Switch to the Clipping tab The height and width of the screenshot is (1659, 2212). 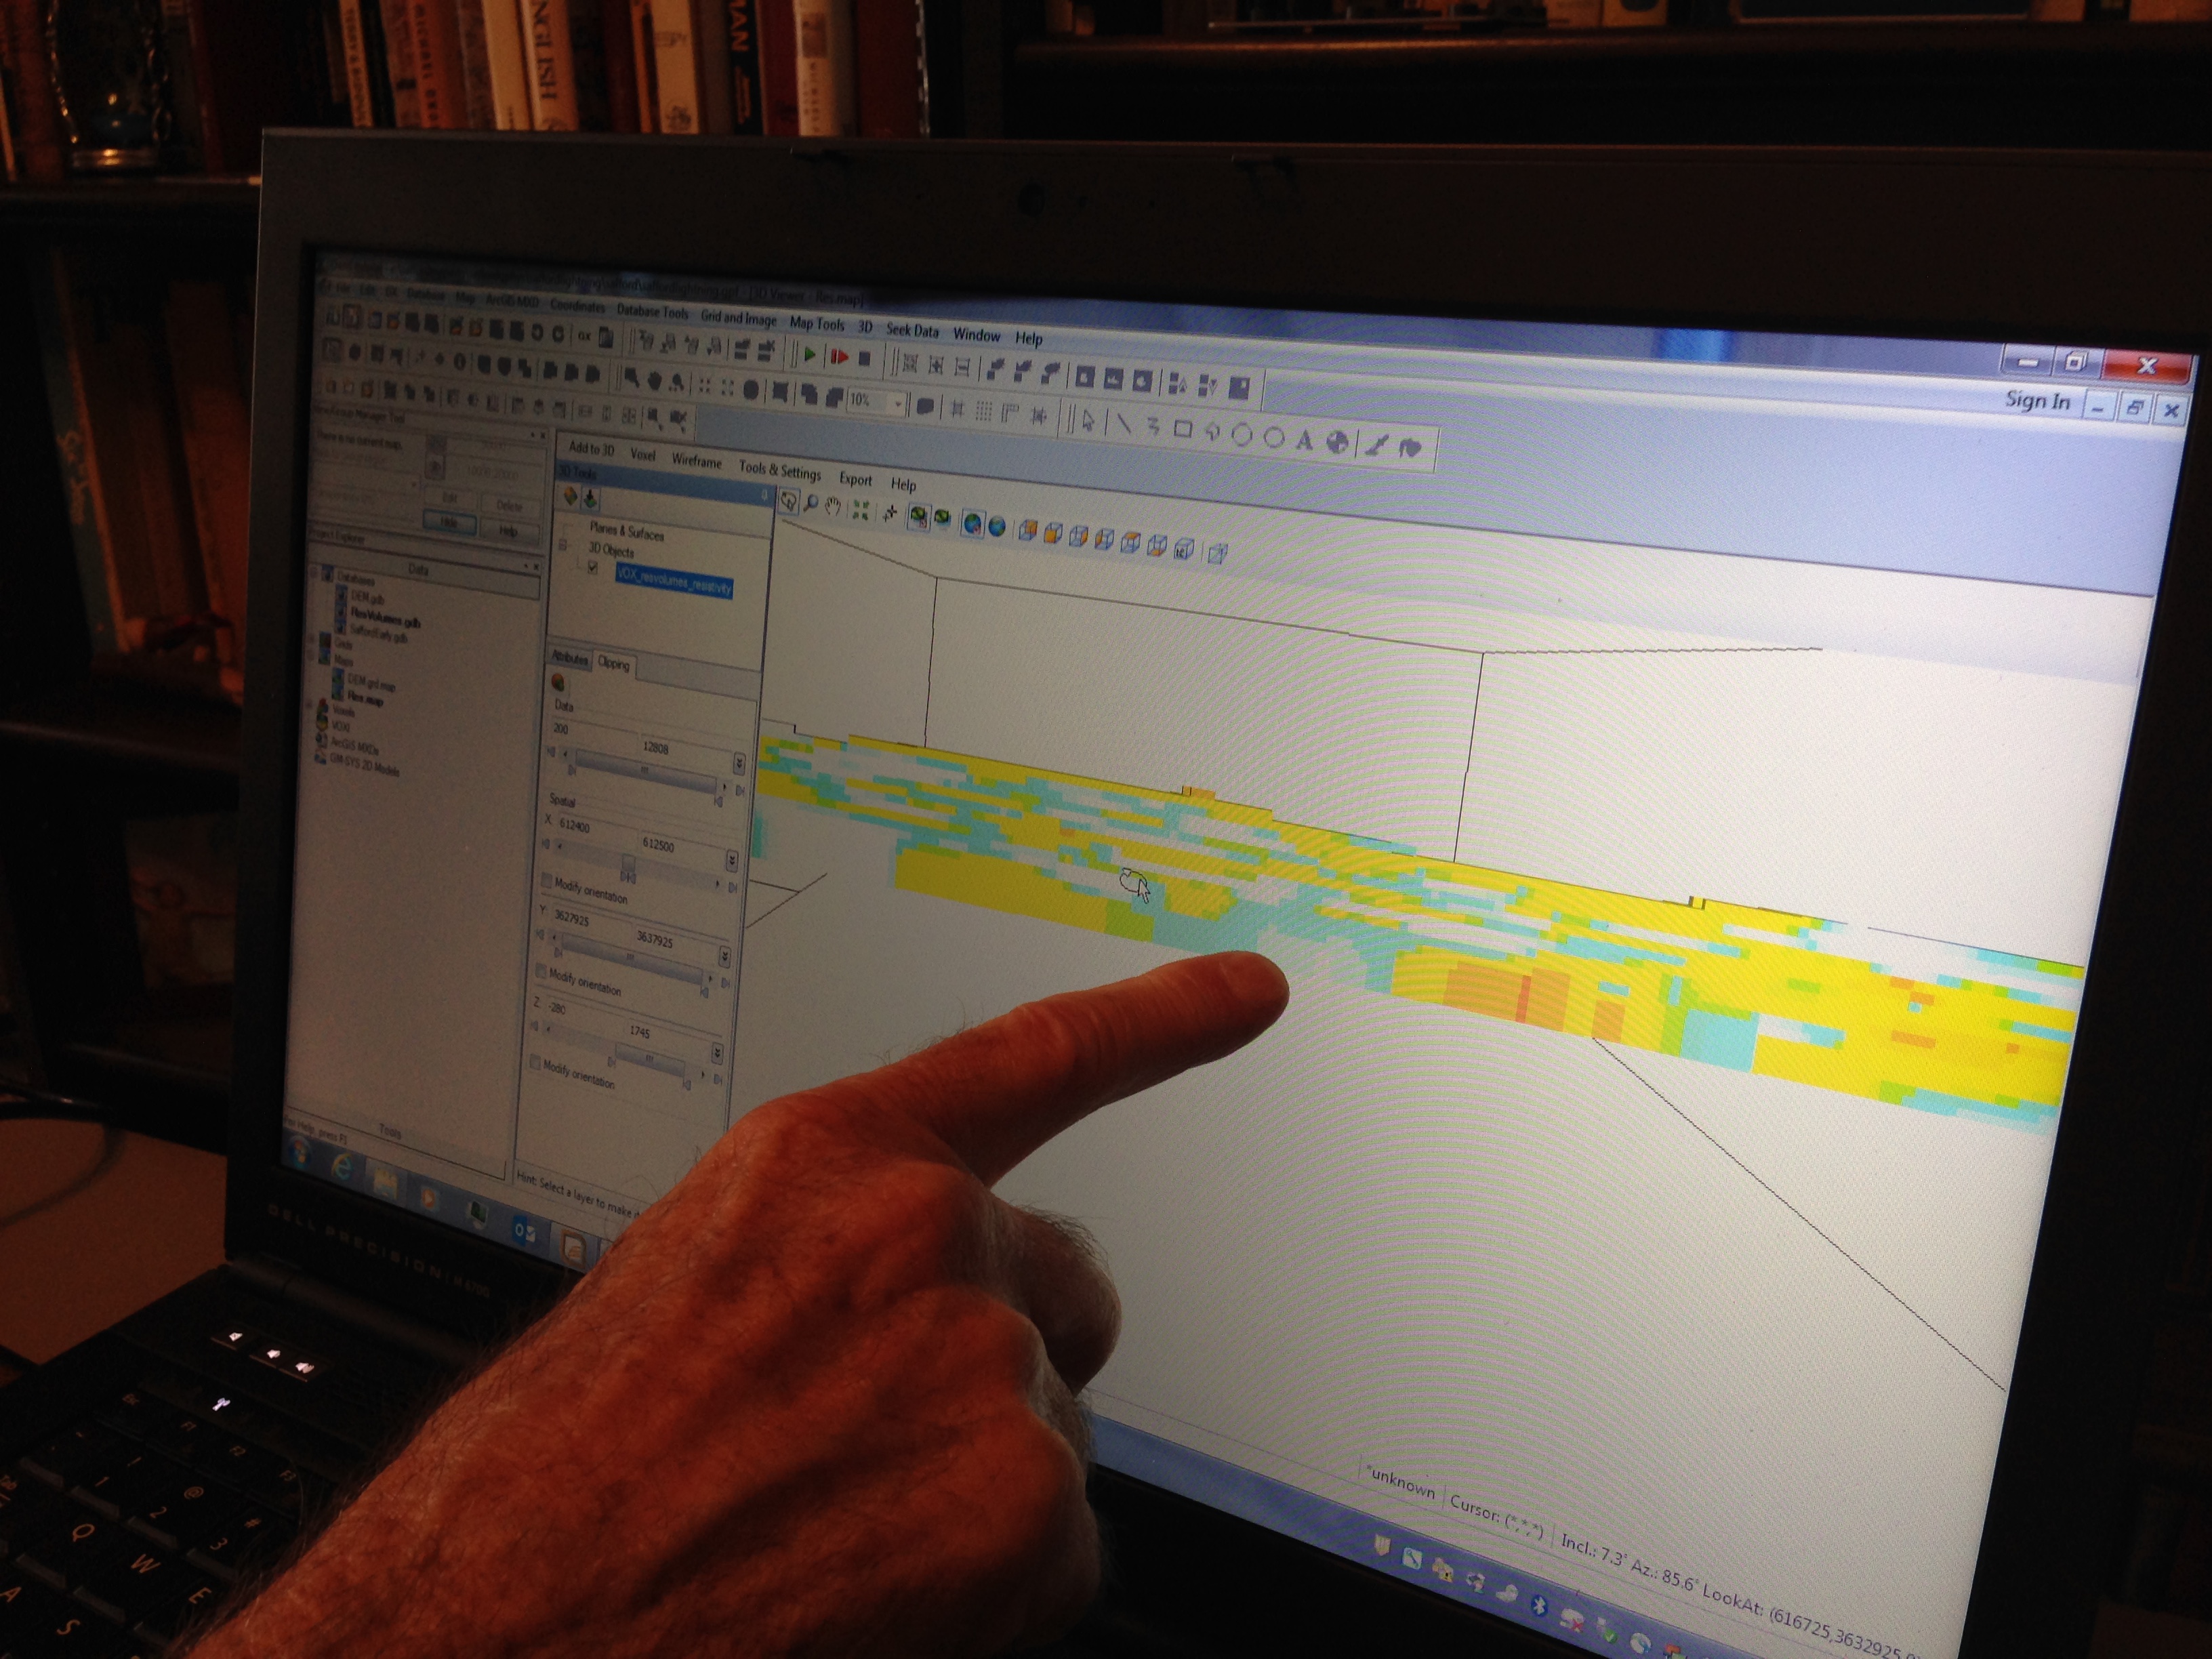(x=613, y=664)
